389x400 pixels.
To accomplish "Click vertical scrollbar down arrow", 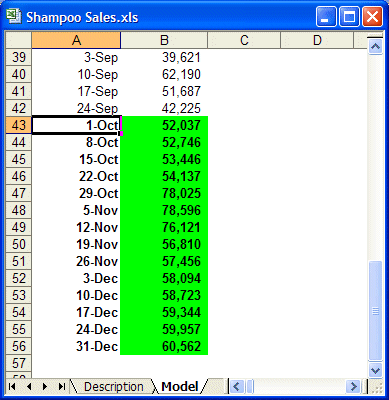I will click(x=375, y=370).
